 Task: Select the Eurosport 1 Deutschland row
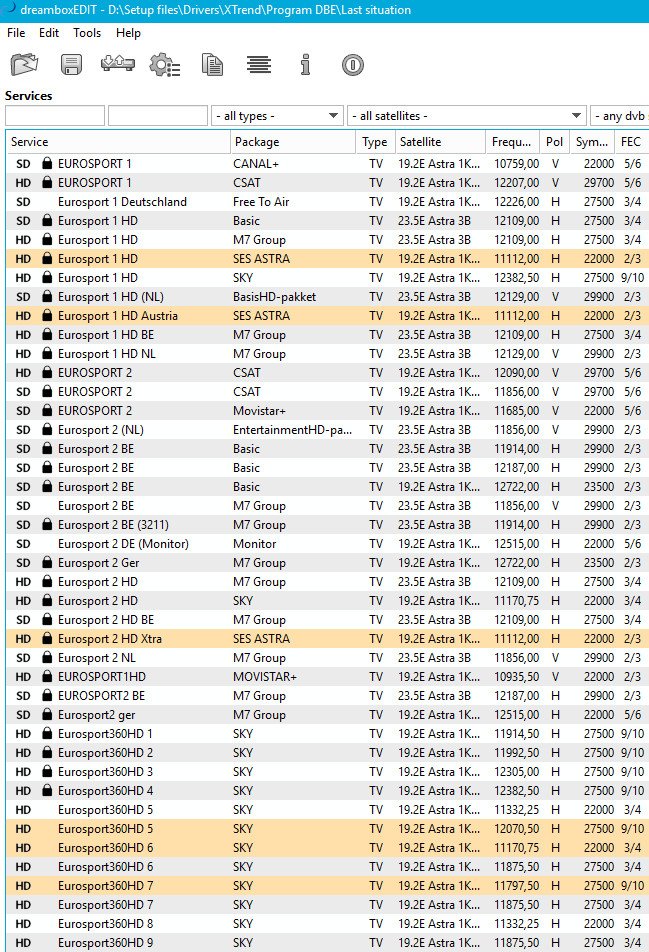[x=327, y=202]
